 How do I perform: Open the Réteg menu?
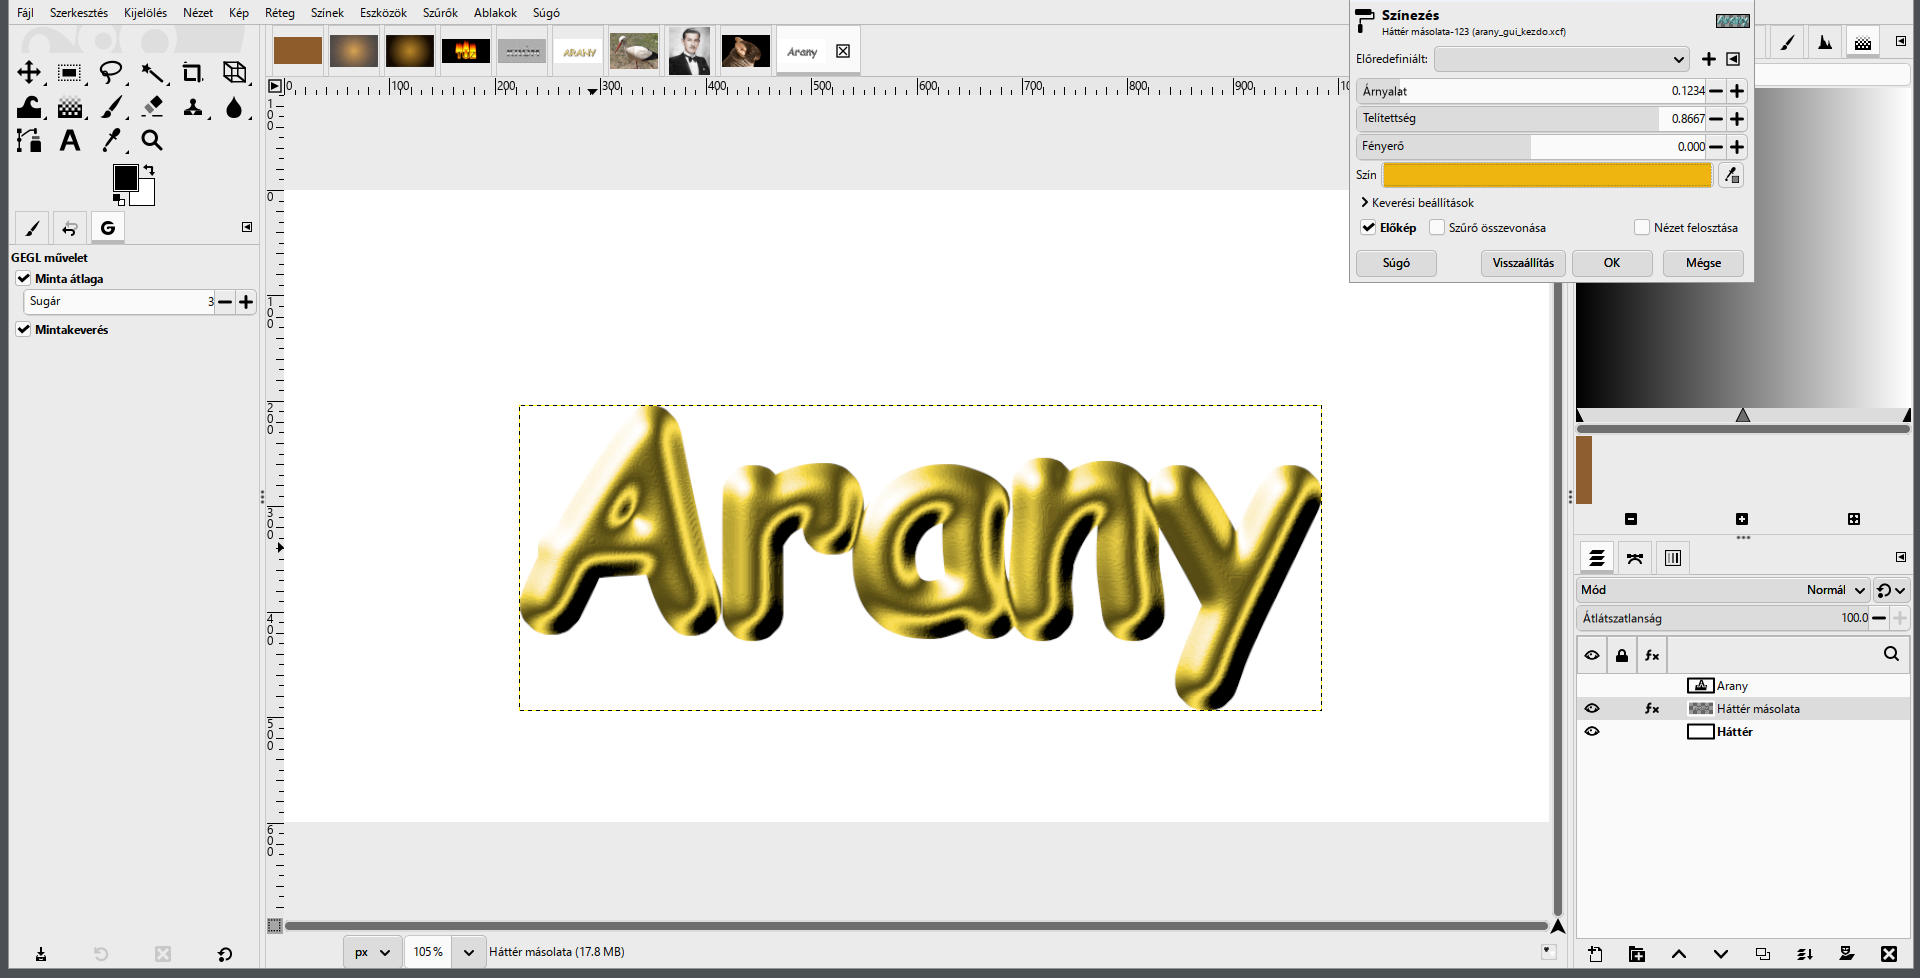[280, 13]
